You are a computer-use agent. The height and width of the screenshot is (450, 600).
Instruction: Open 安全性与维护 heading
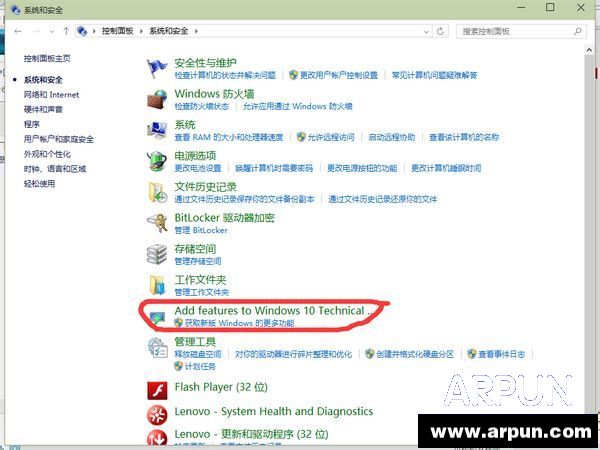coord(205,63)
